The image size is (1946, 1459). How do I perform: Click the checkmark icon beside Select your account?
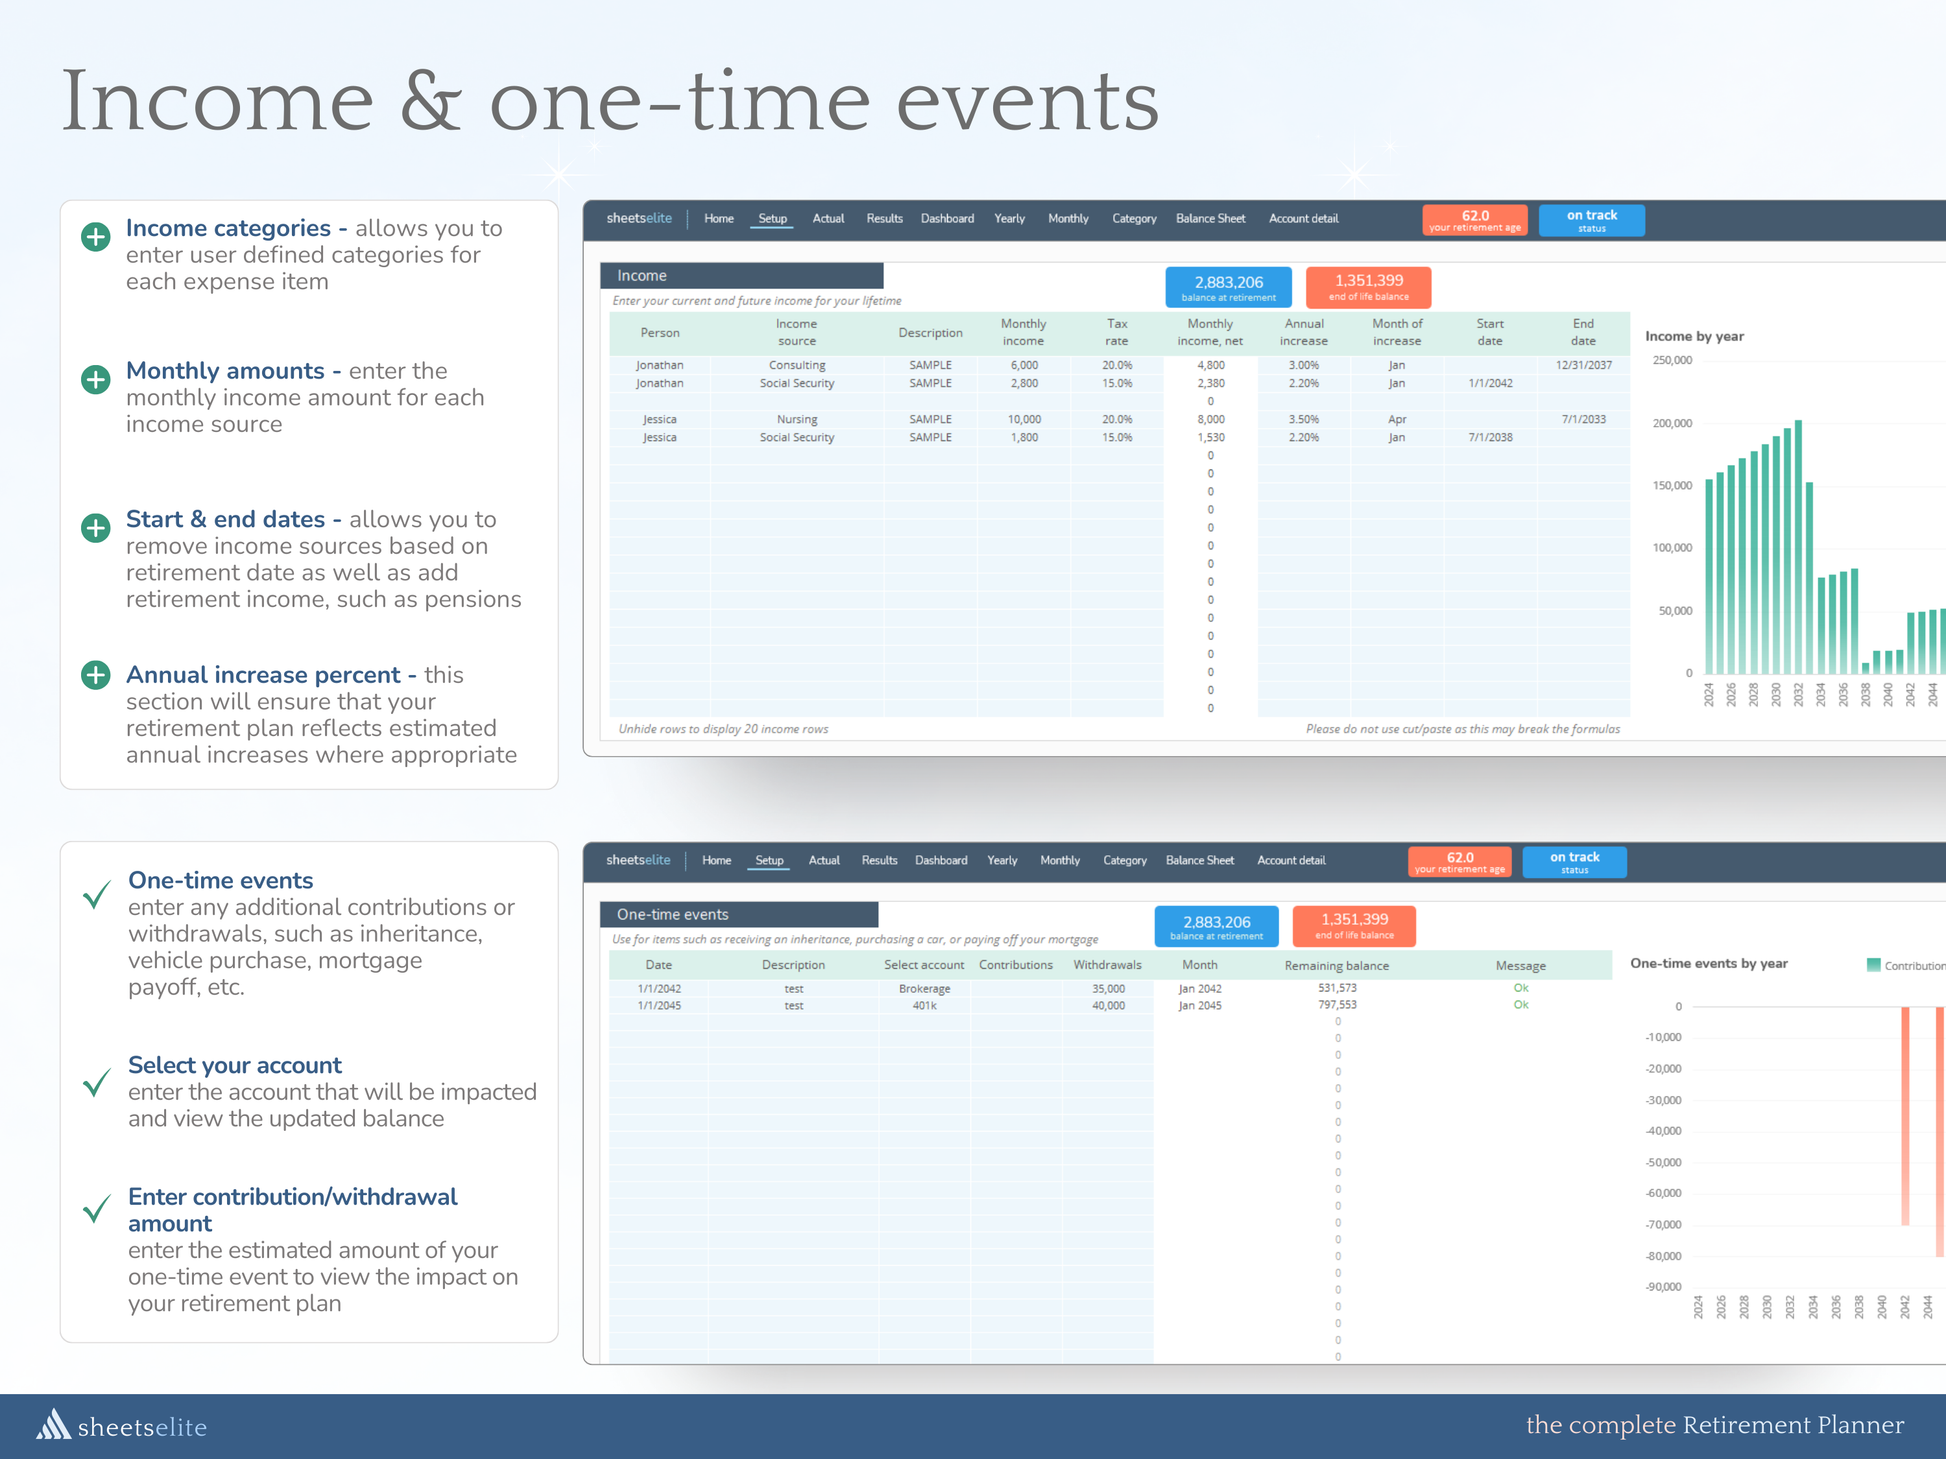pos(97,1082)
